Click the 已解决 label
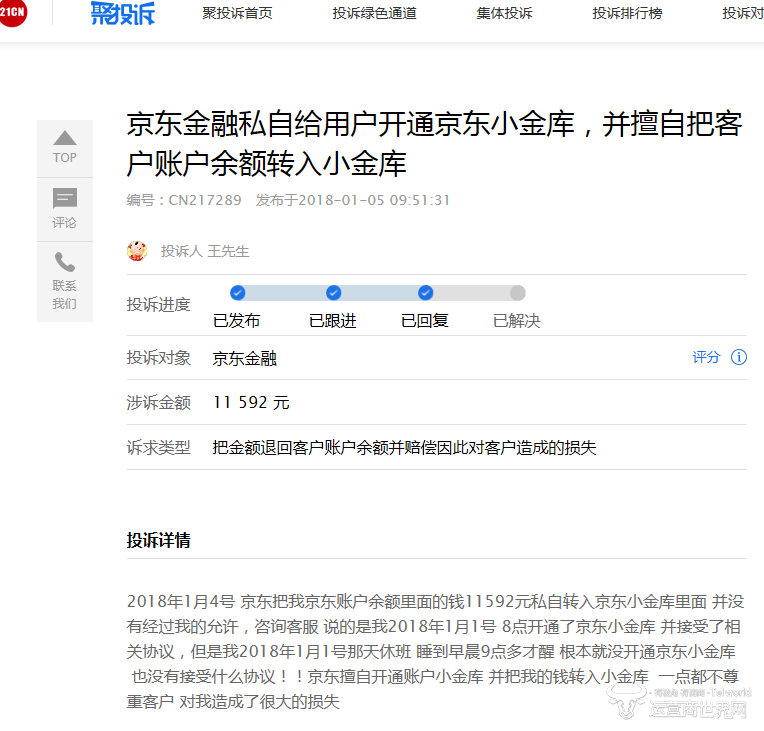This screenshot has height=731, width=764. 517,321
